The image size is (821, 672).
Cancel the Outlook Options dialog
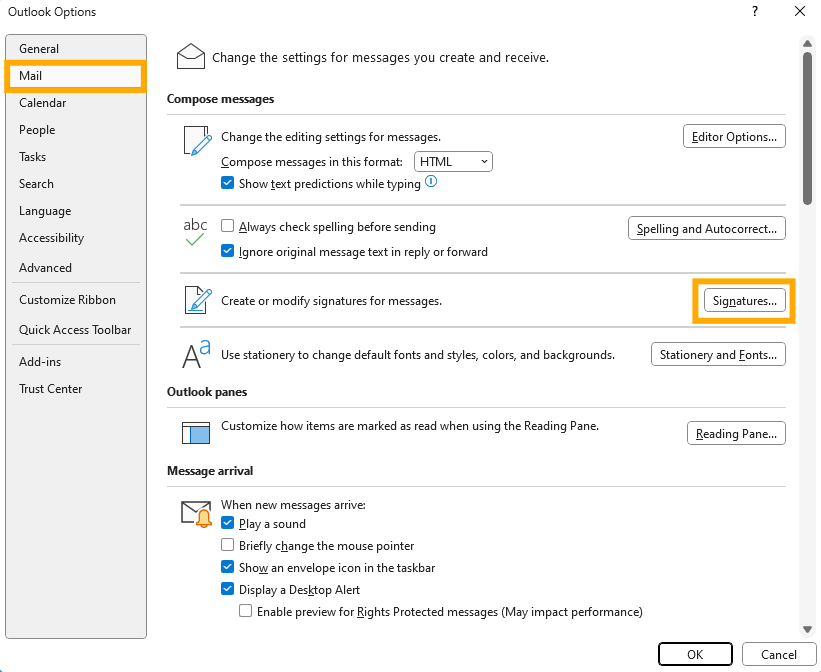pyautogui.click(x=779, y=654)
